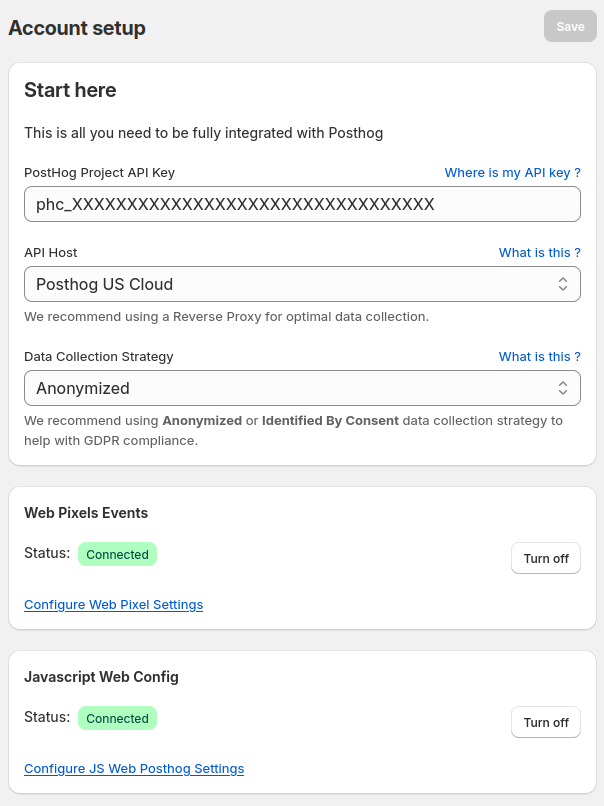
Task: Turn off Javascript Web Config
Action: 545,722
